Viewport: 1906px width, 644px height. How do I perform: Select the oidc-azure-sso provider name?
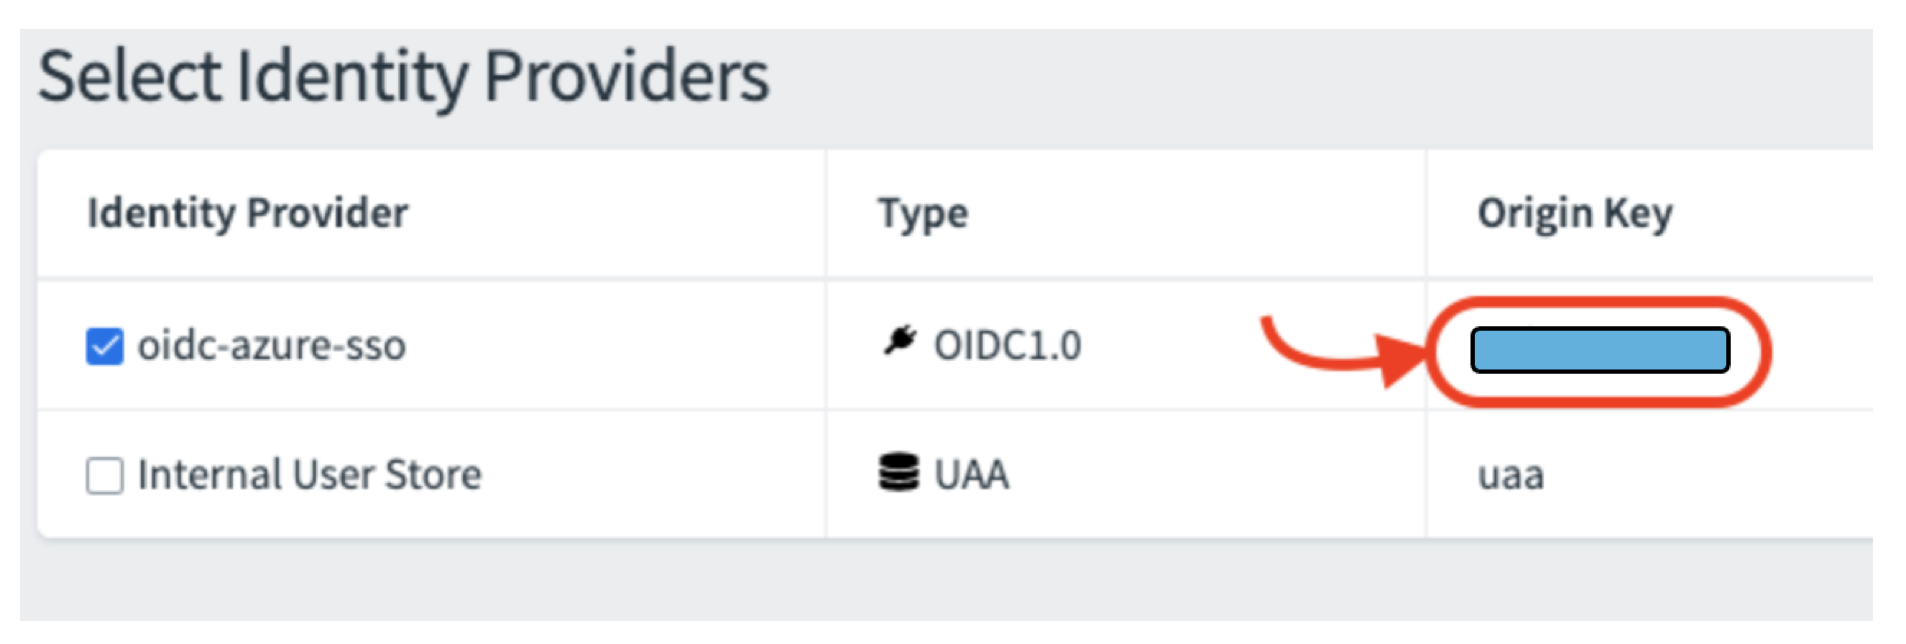click(271, 346)
